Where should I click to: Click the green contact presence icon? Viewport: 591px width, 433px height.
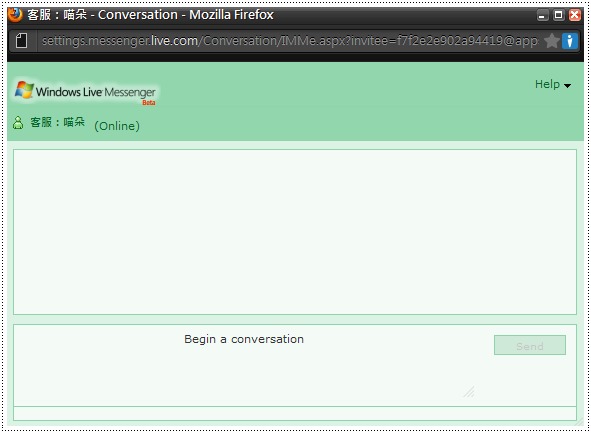pos(18,123)
